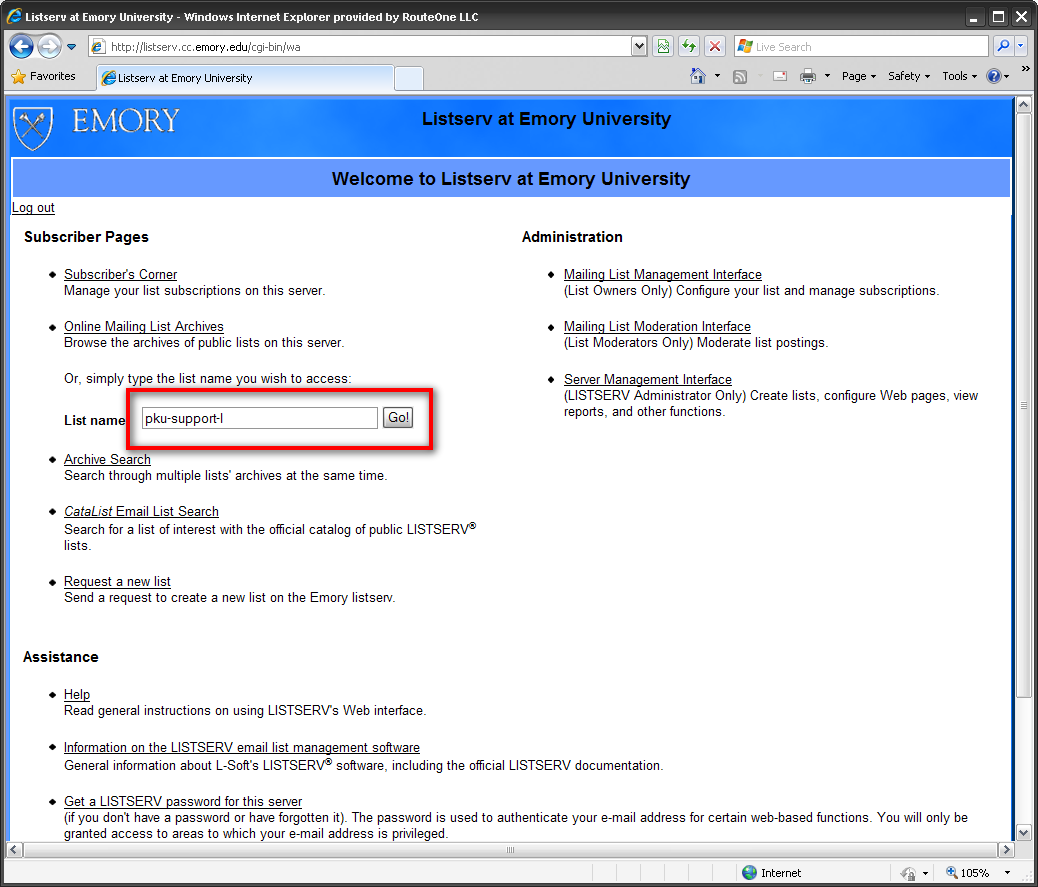Click the Read Mail icon
Image resolution: width=1038 pixels, height=887 pixels.
[780, 76]
